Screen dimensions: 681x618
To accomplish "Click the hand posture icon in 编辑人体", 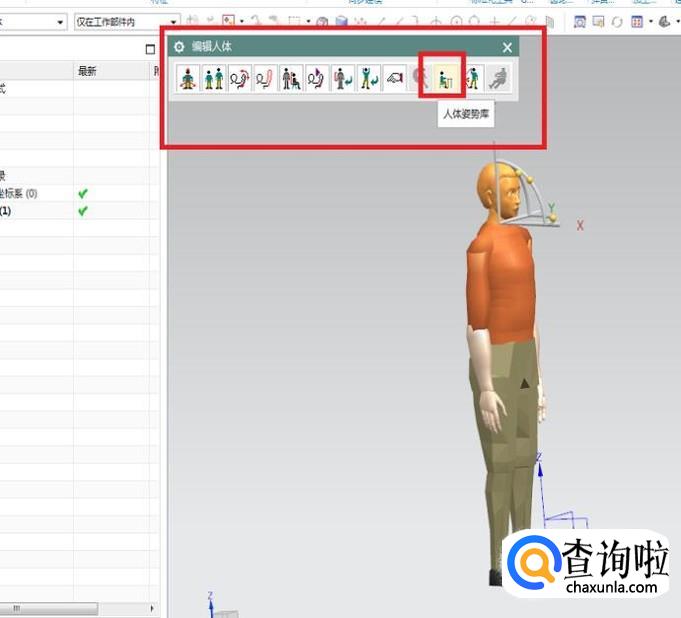I will click(x=395, y=78).
